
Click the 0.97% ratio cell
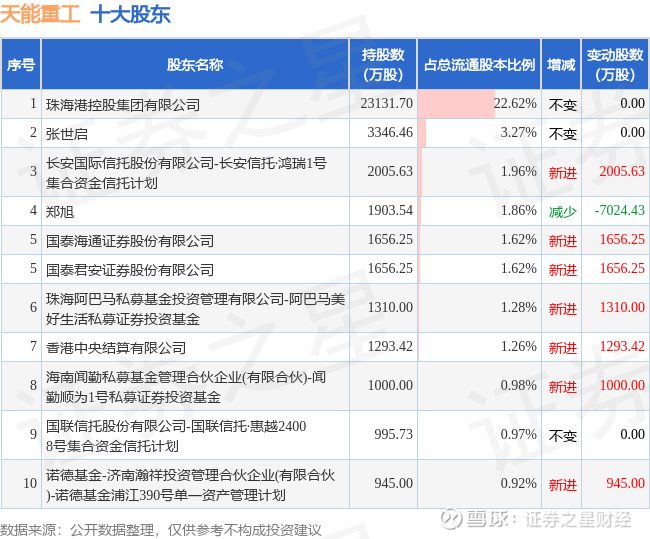pos(479,435)
